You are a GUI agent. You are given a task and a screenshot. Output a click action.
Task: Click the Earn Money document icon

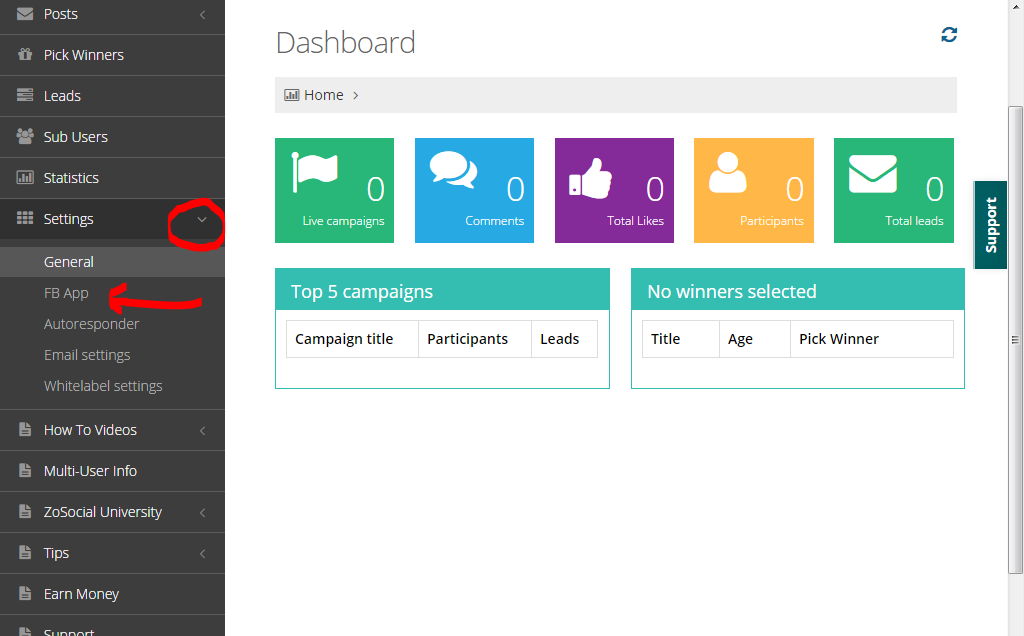(25, 594)
